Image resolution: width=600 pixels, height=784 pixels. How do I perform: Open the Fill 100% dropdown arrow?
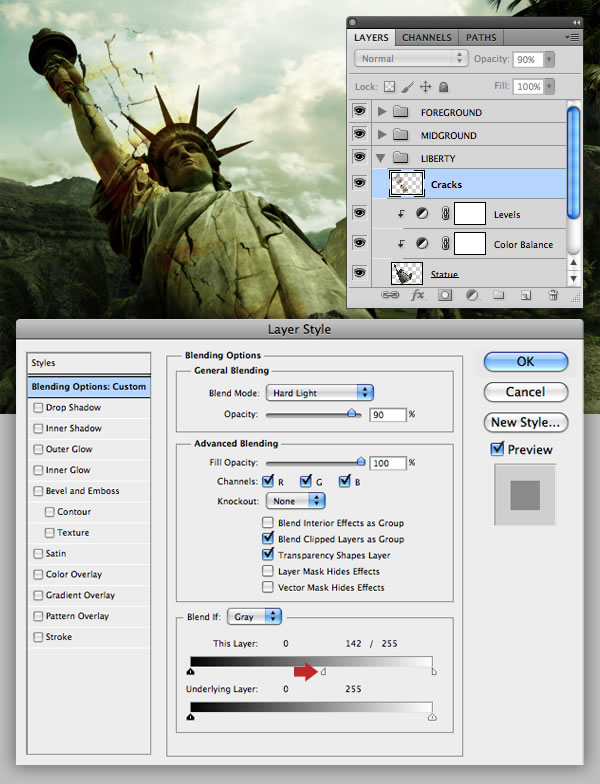coord(550,86)
